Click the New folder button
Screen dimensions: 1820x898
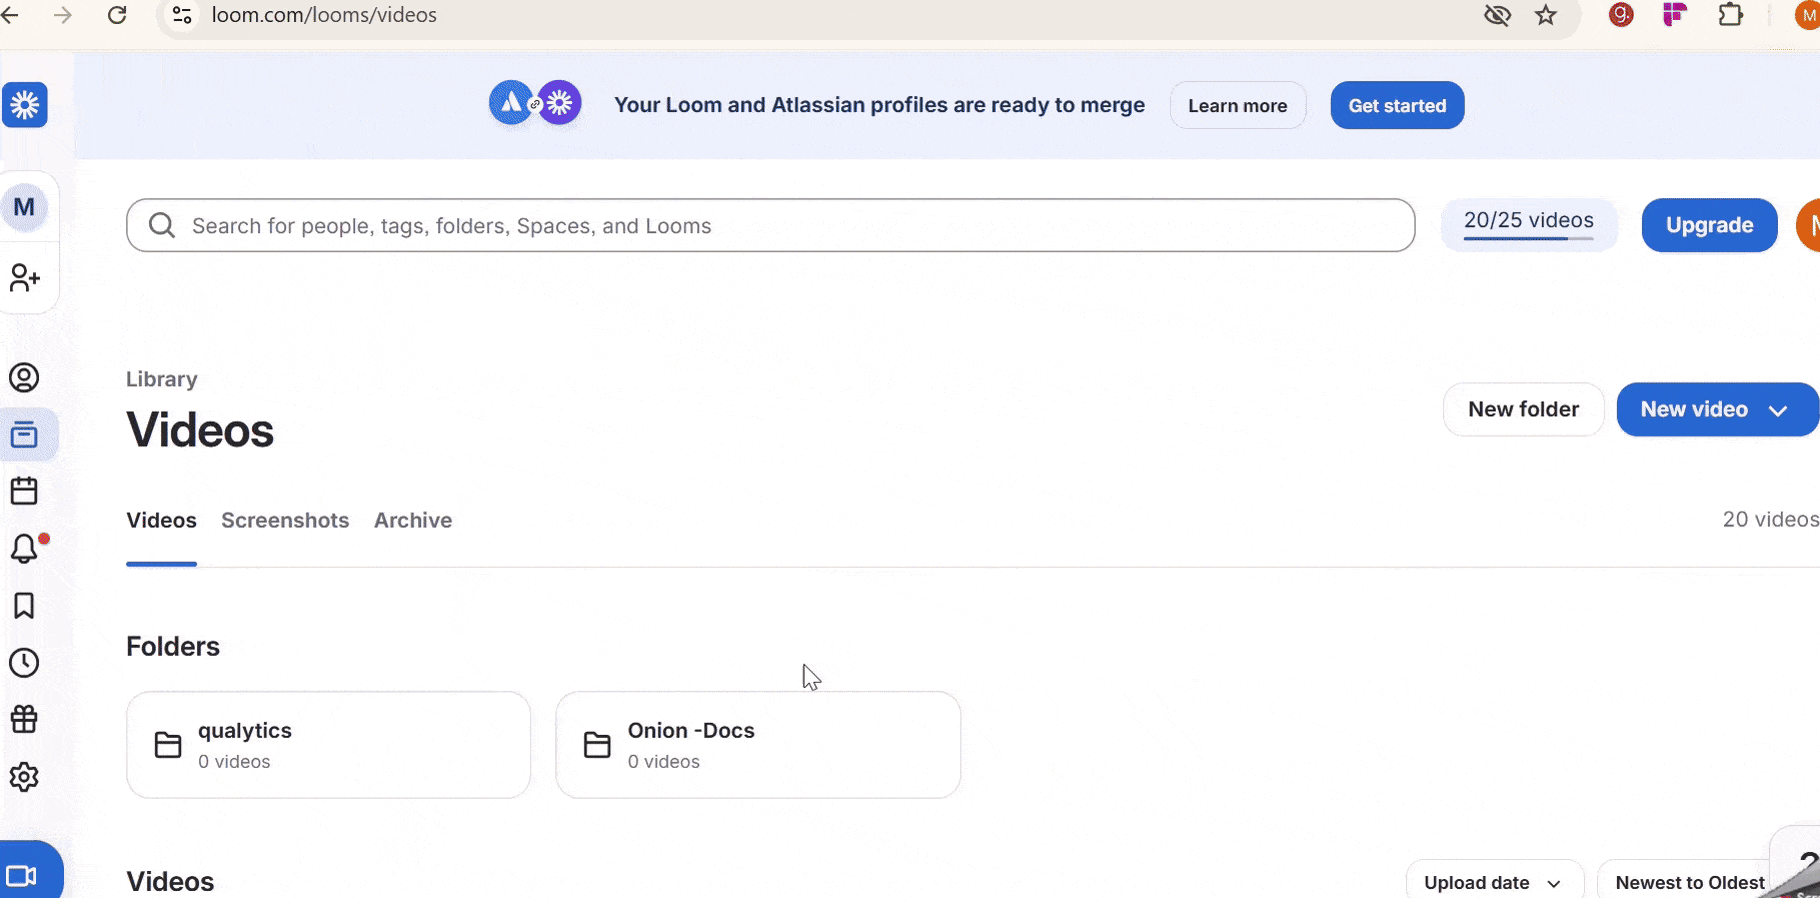point(1523,409)
